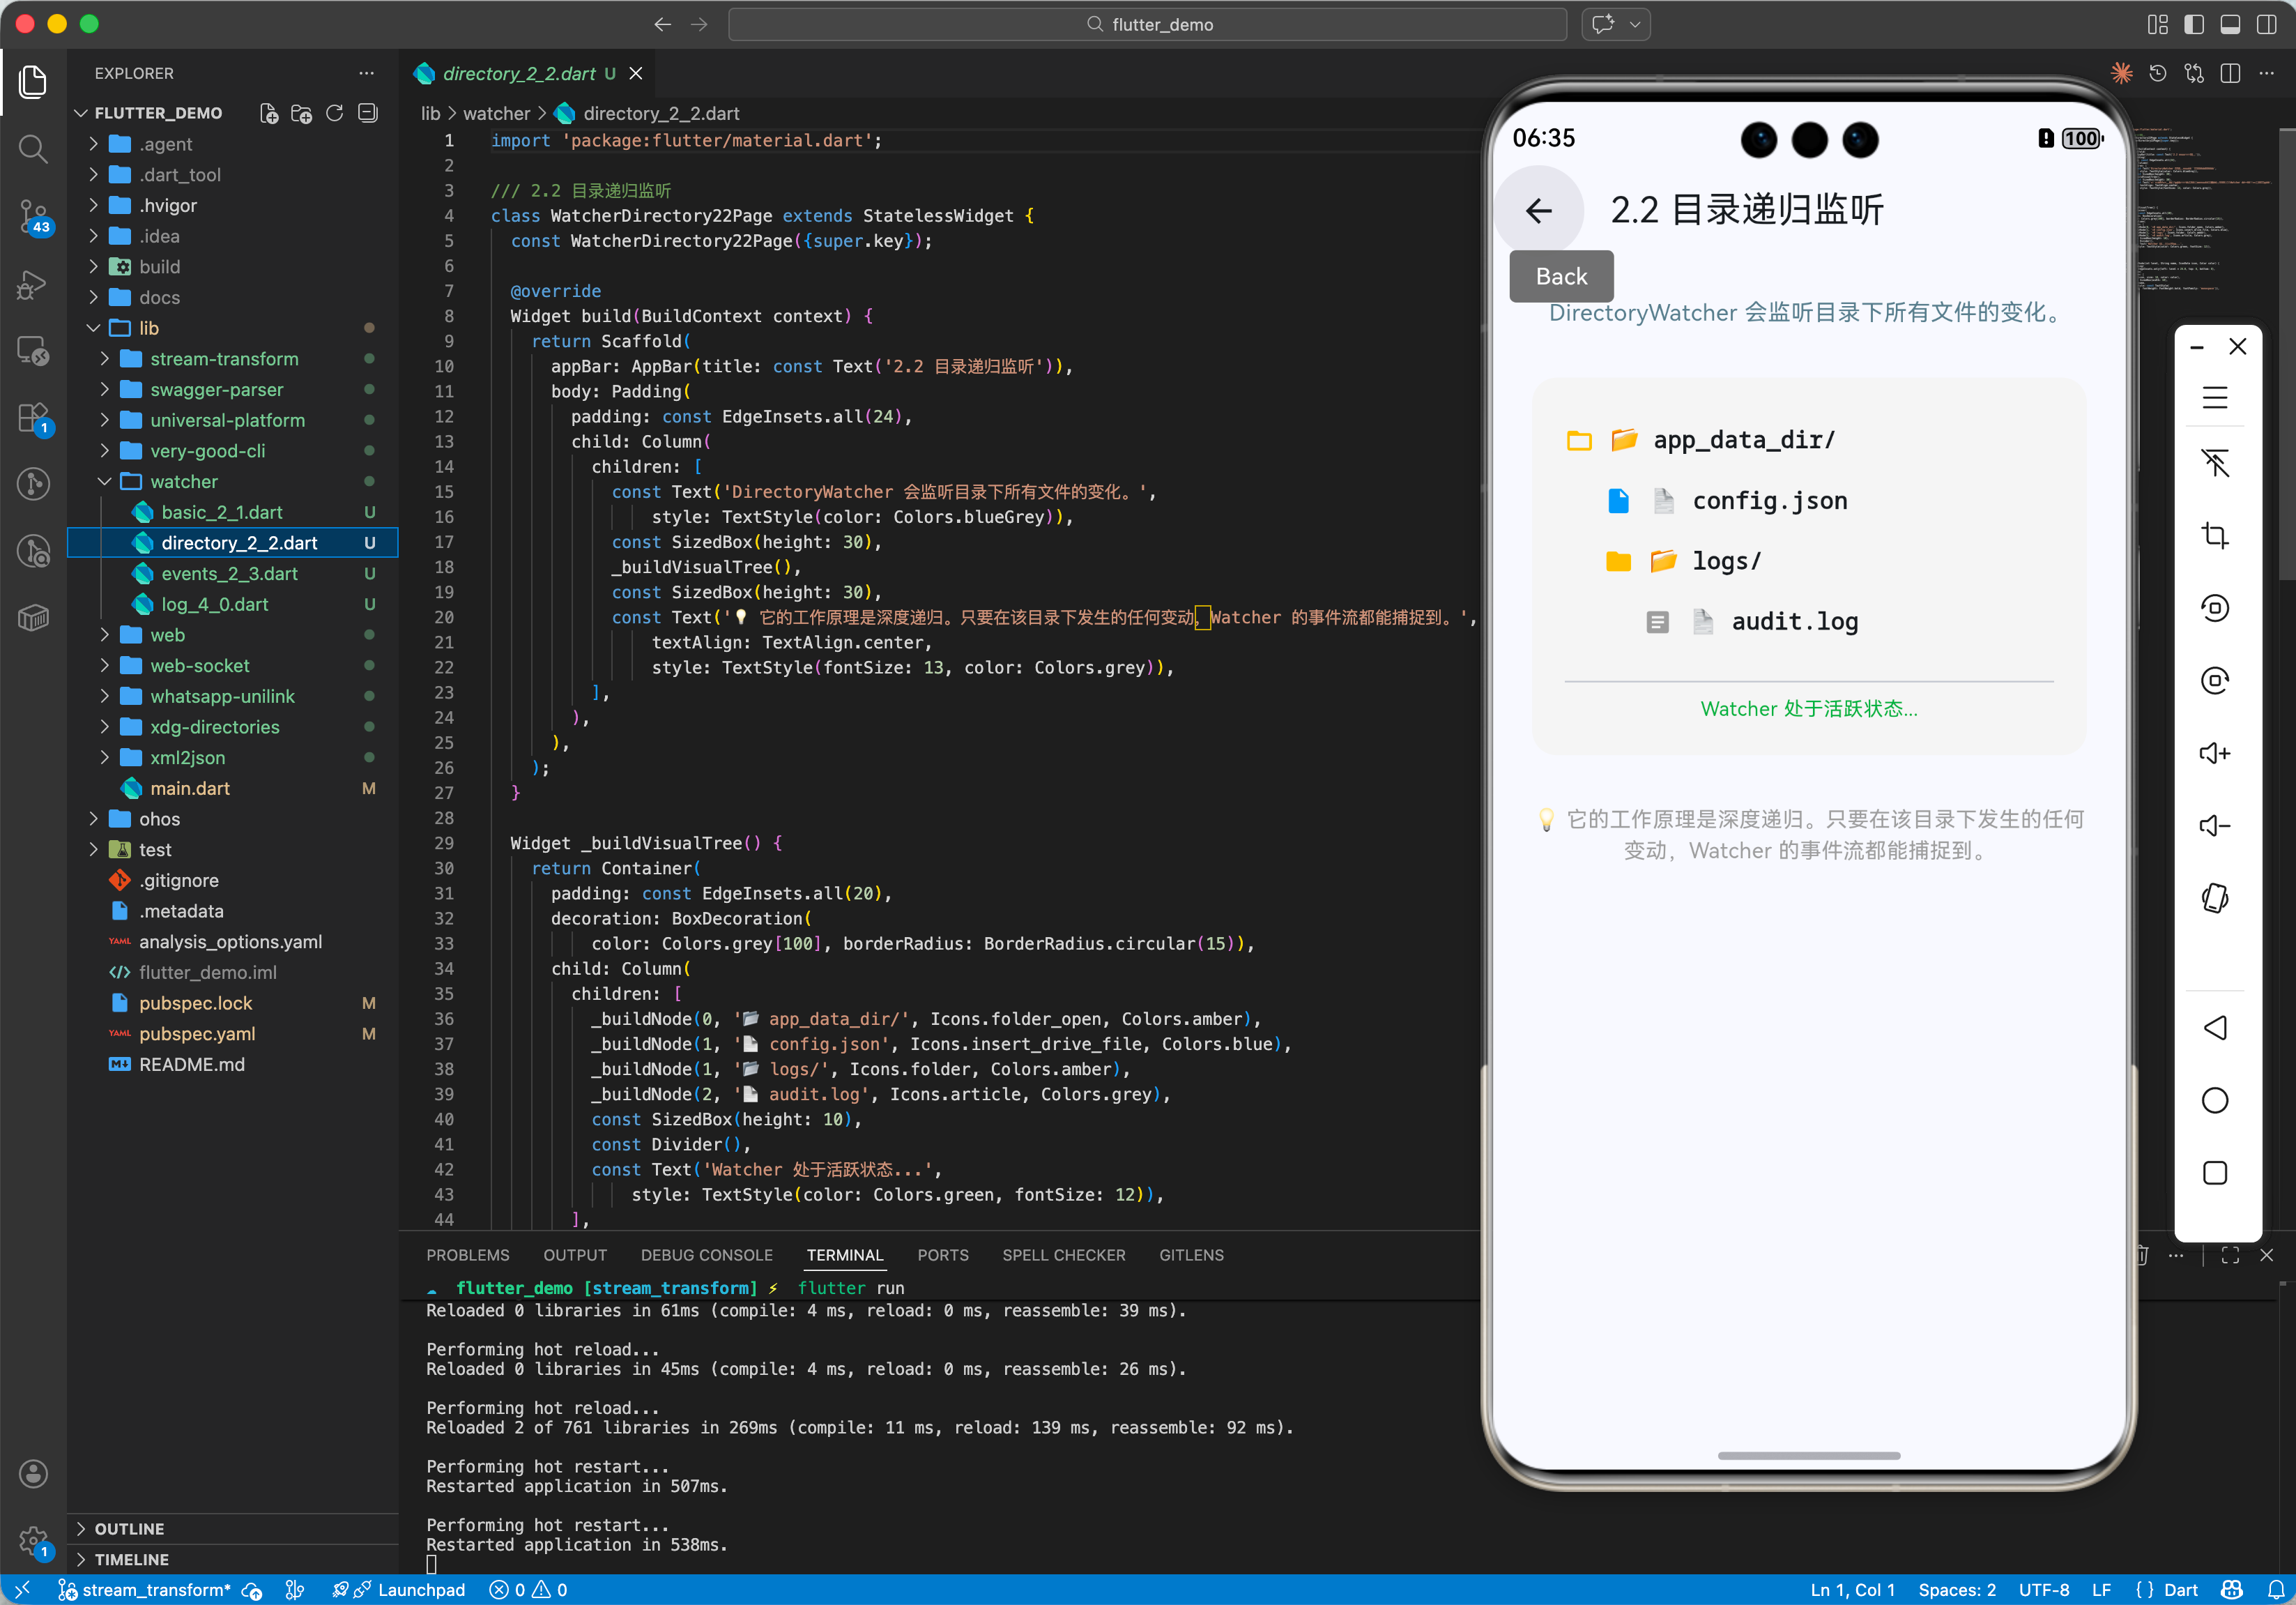Viewport: 2296px width, 1605px height.
Task: Toggle the secondary side bar layout
Action: pos(2266,24)
